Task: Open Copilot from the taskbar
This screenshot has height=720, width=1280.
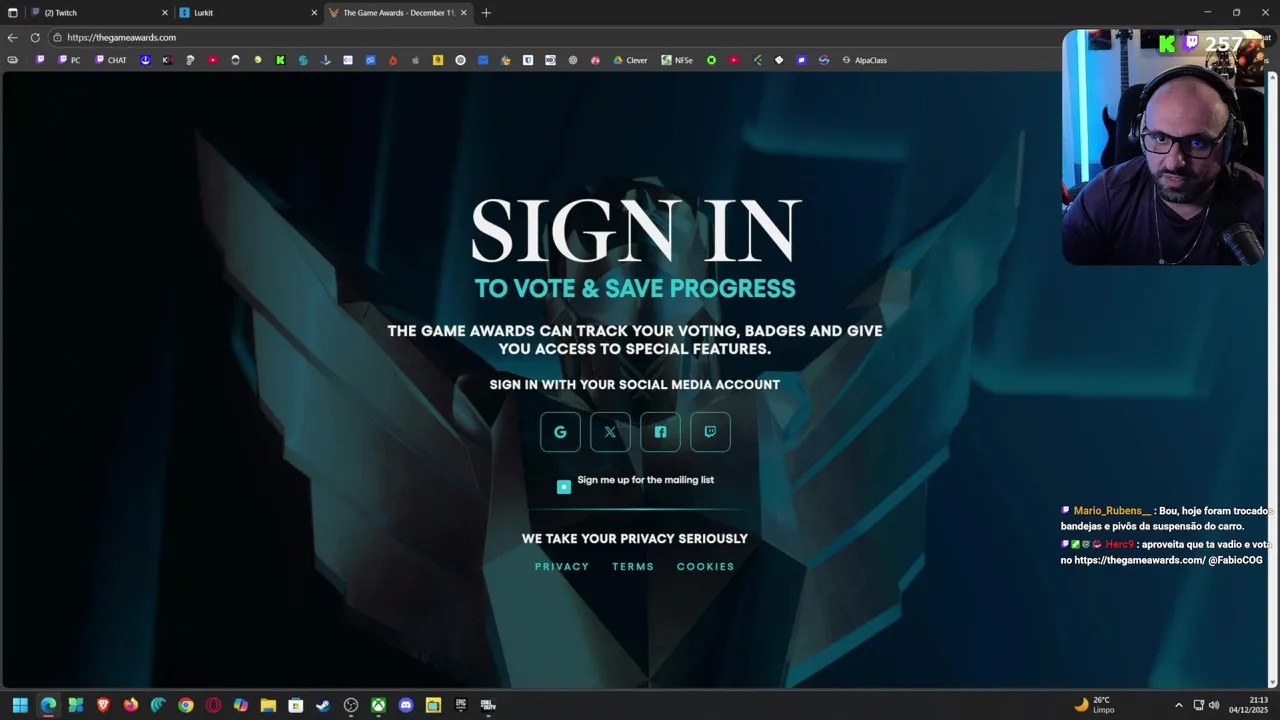Action: (241, 705)
